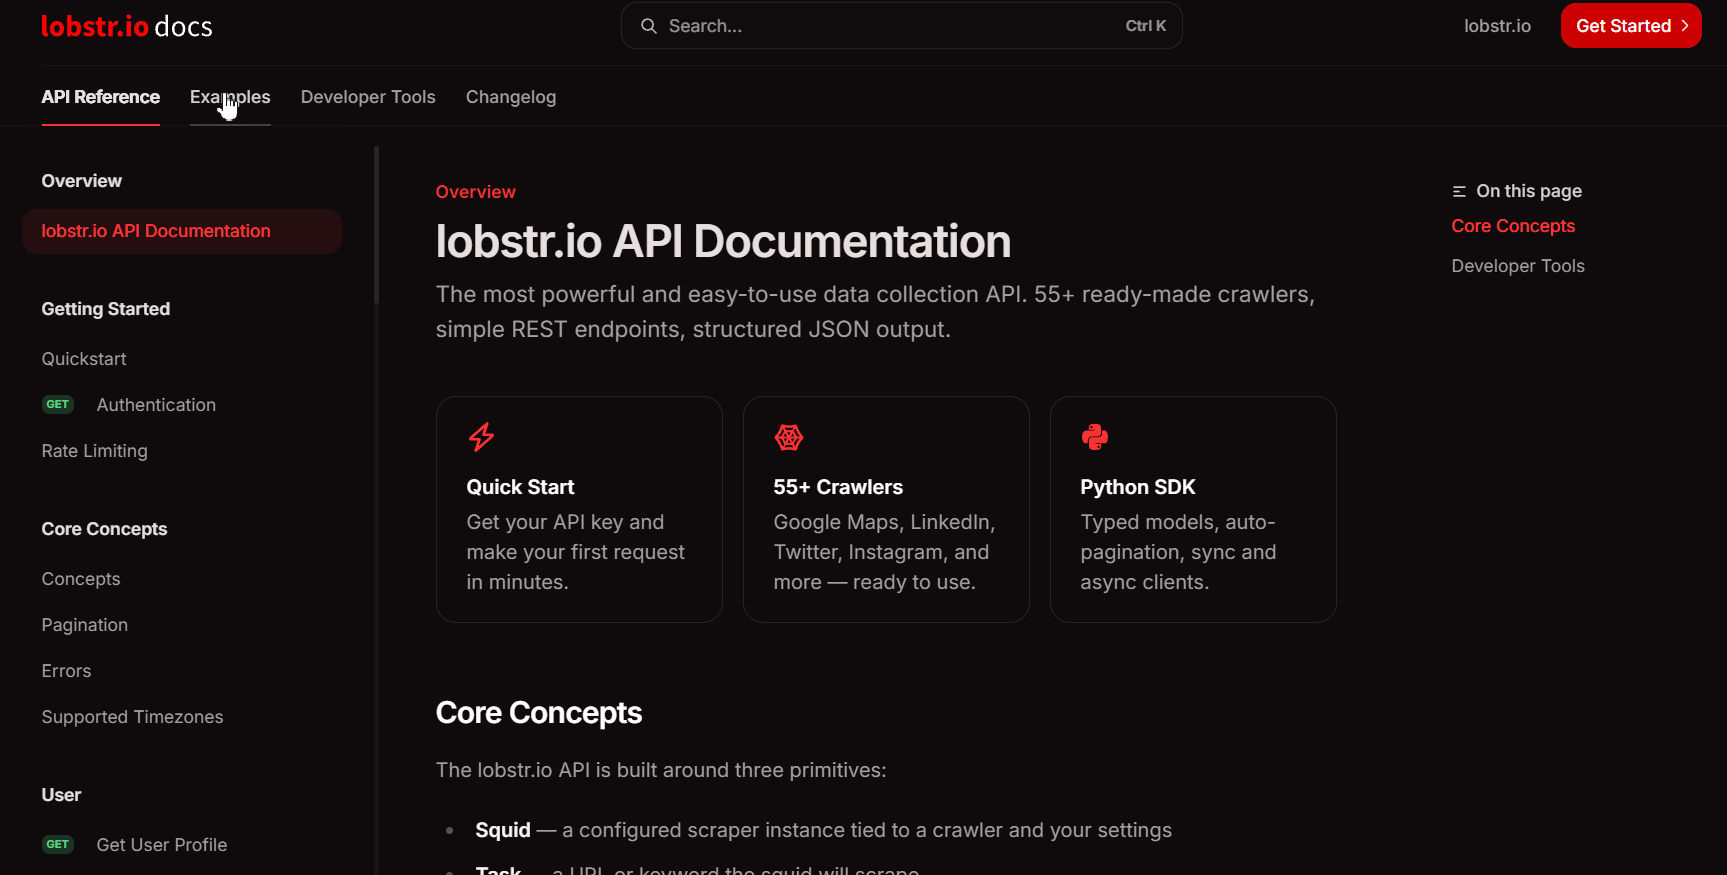Open the Developer Tools tab
The image size is (1727, 875).
click(x=368, y=97)
